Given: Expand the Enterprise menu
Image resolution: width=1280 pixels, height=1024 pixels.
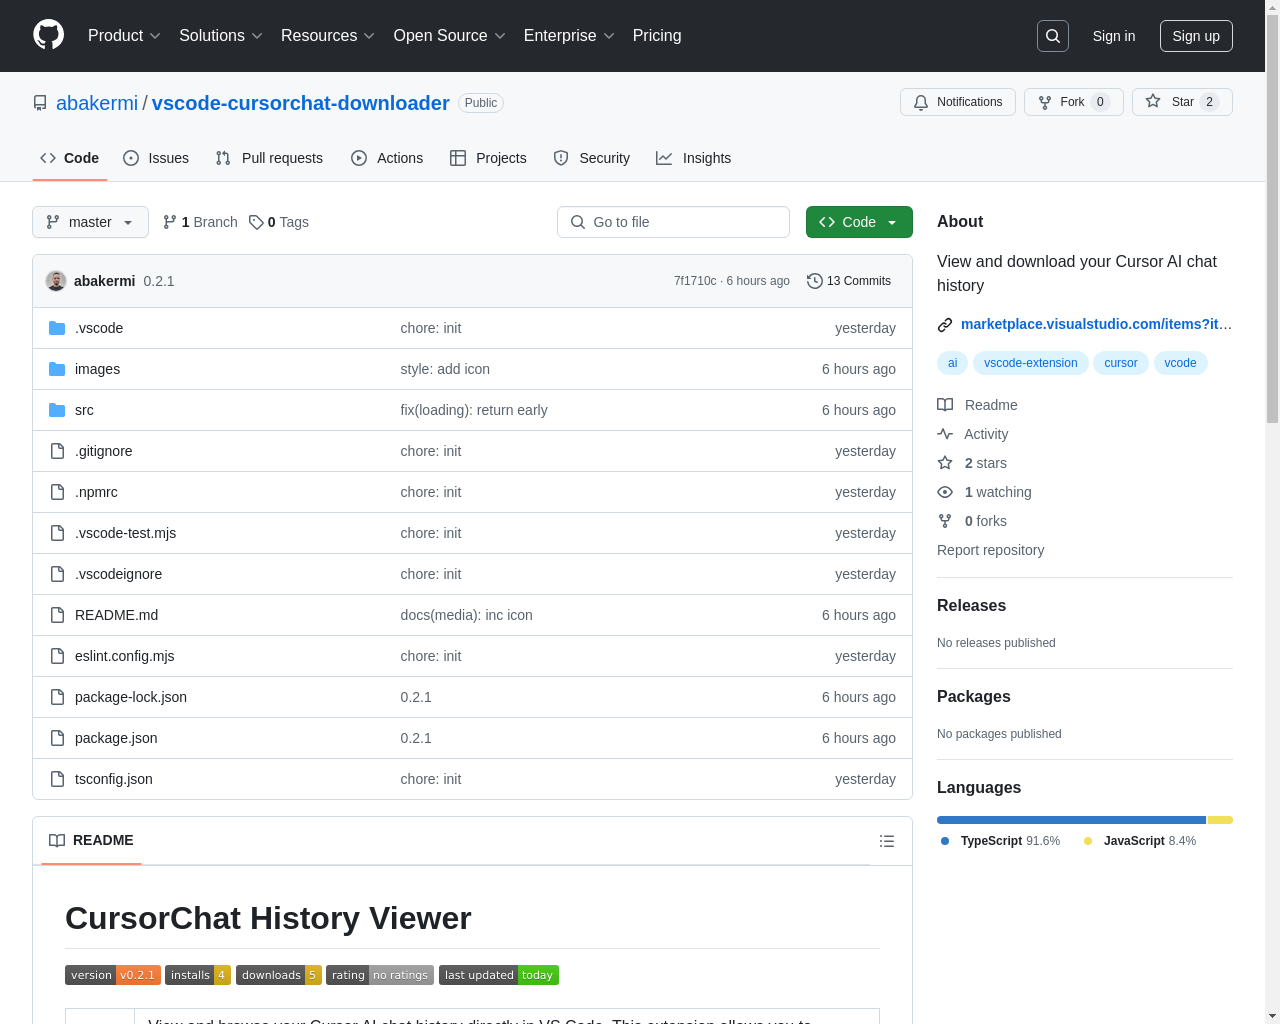Looking at the screenshot, I should 569,36.
